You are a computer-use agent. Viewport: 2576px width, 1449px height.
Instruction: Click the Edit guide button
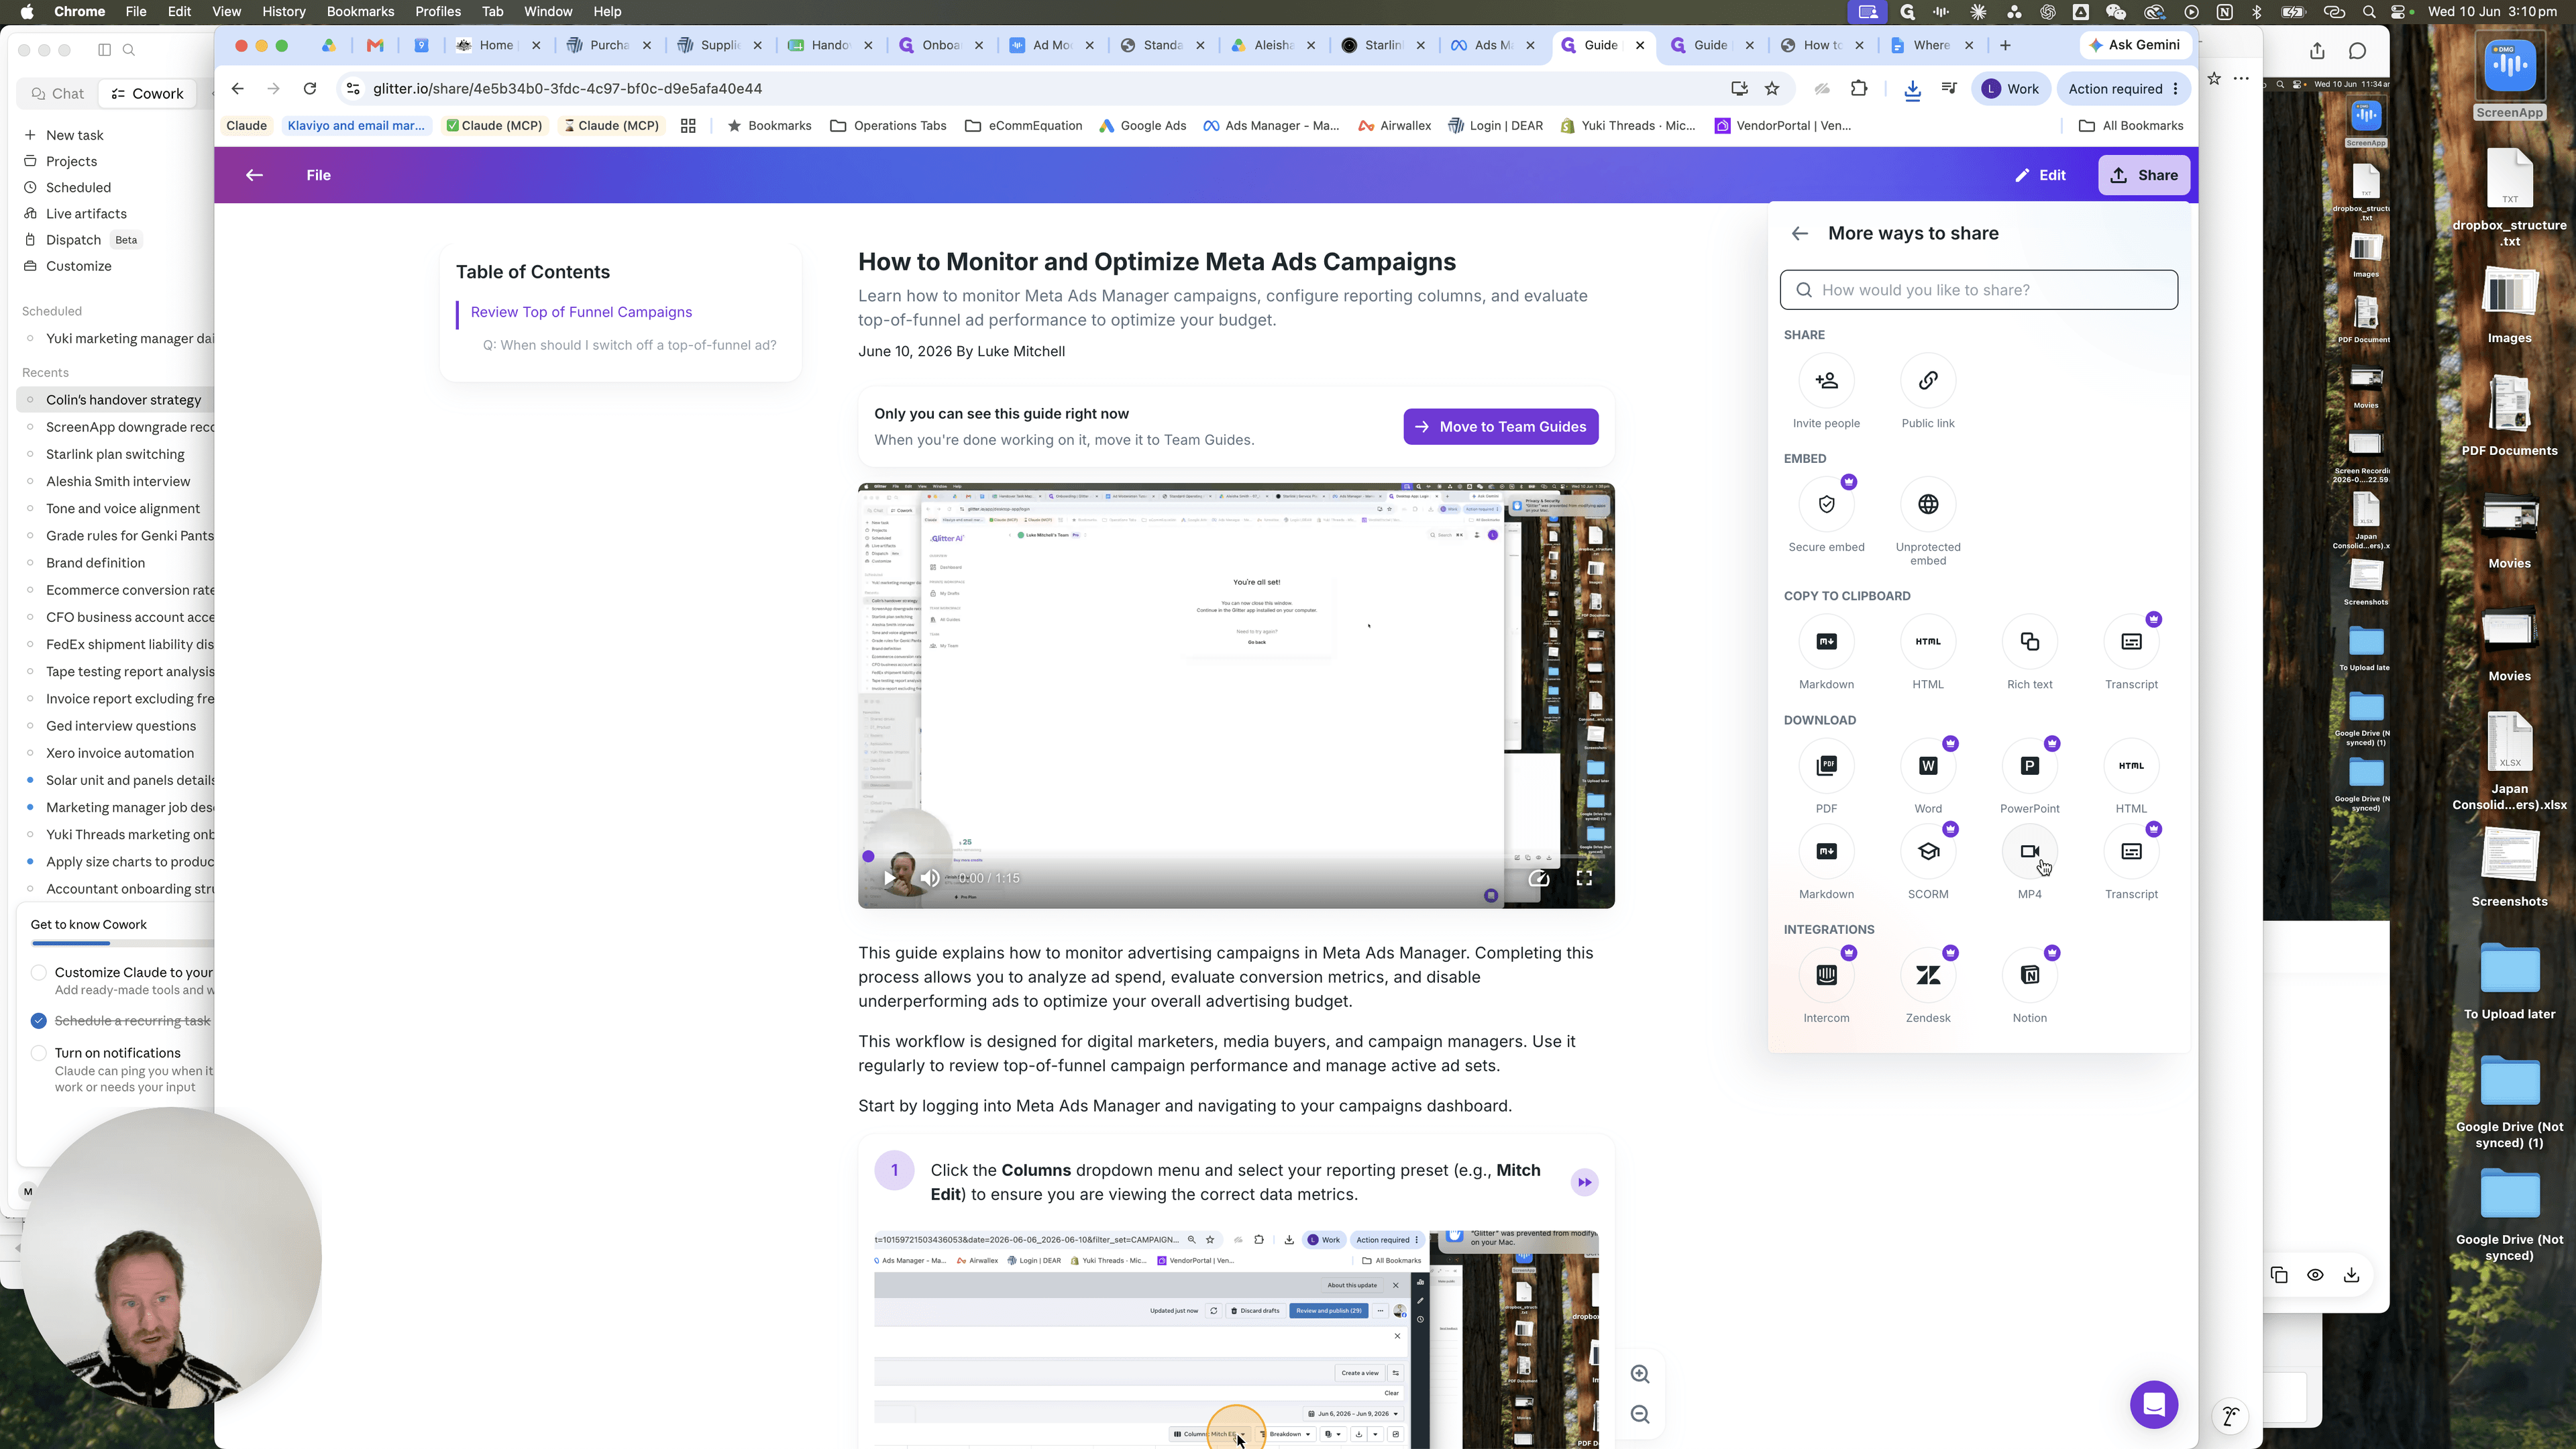click(2040, 176)
